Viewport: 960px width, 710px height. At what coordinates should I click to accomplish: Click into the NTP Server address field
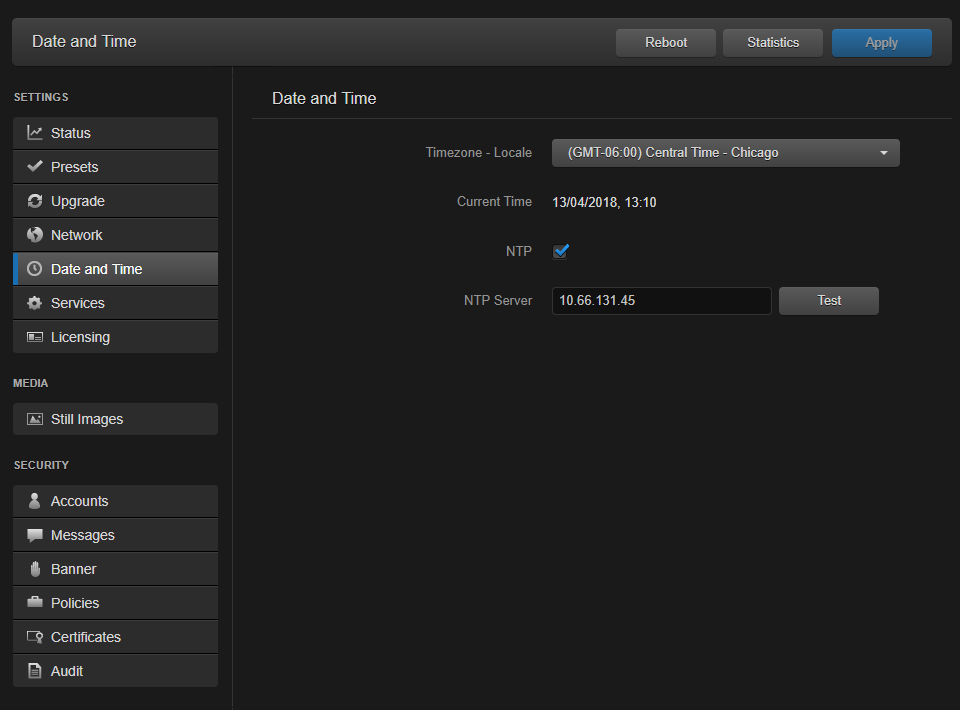coord(661,301)
